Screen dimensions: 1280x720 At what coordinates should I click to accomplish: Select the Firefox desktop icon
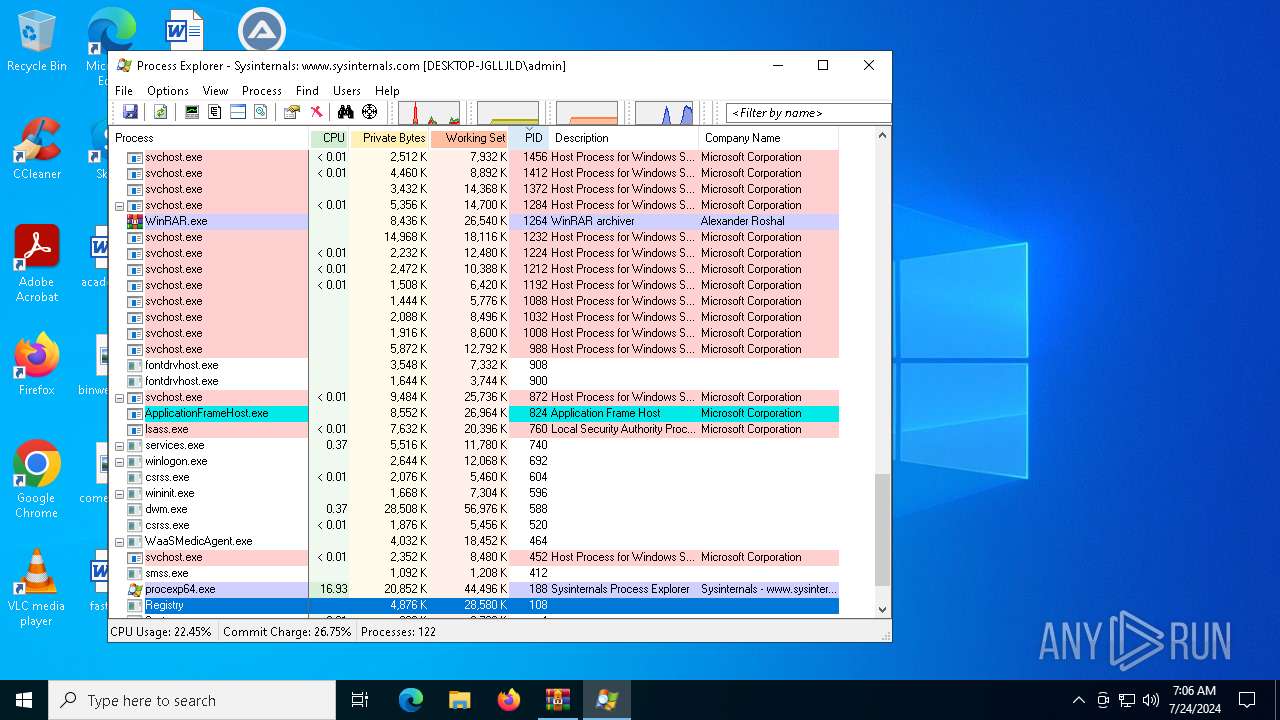coord(37,365)
